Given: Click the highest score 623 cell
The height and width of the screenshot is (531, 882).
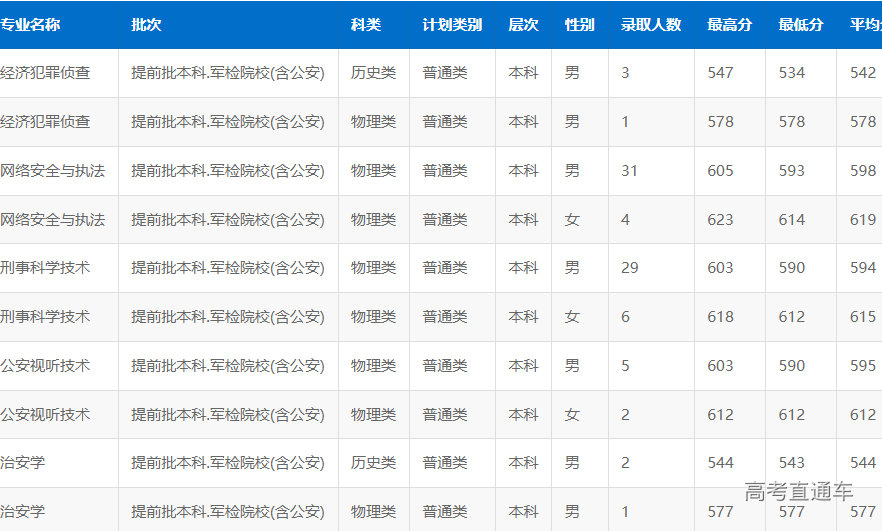Looking at the screenshot, I should point(720,220).
